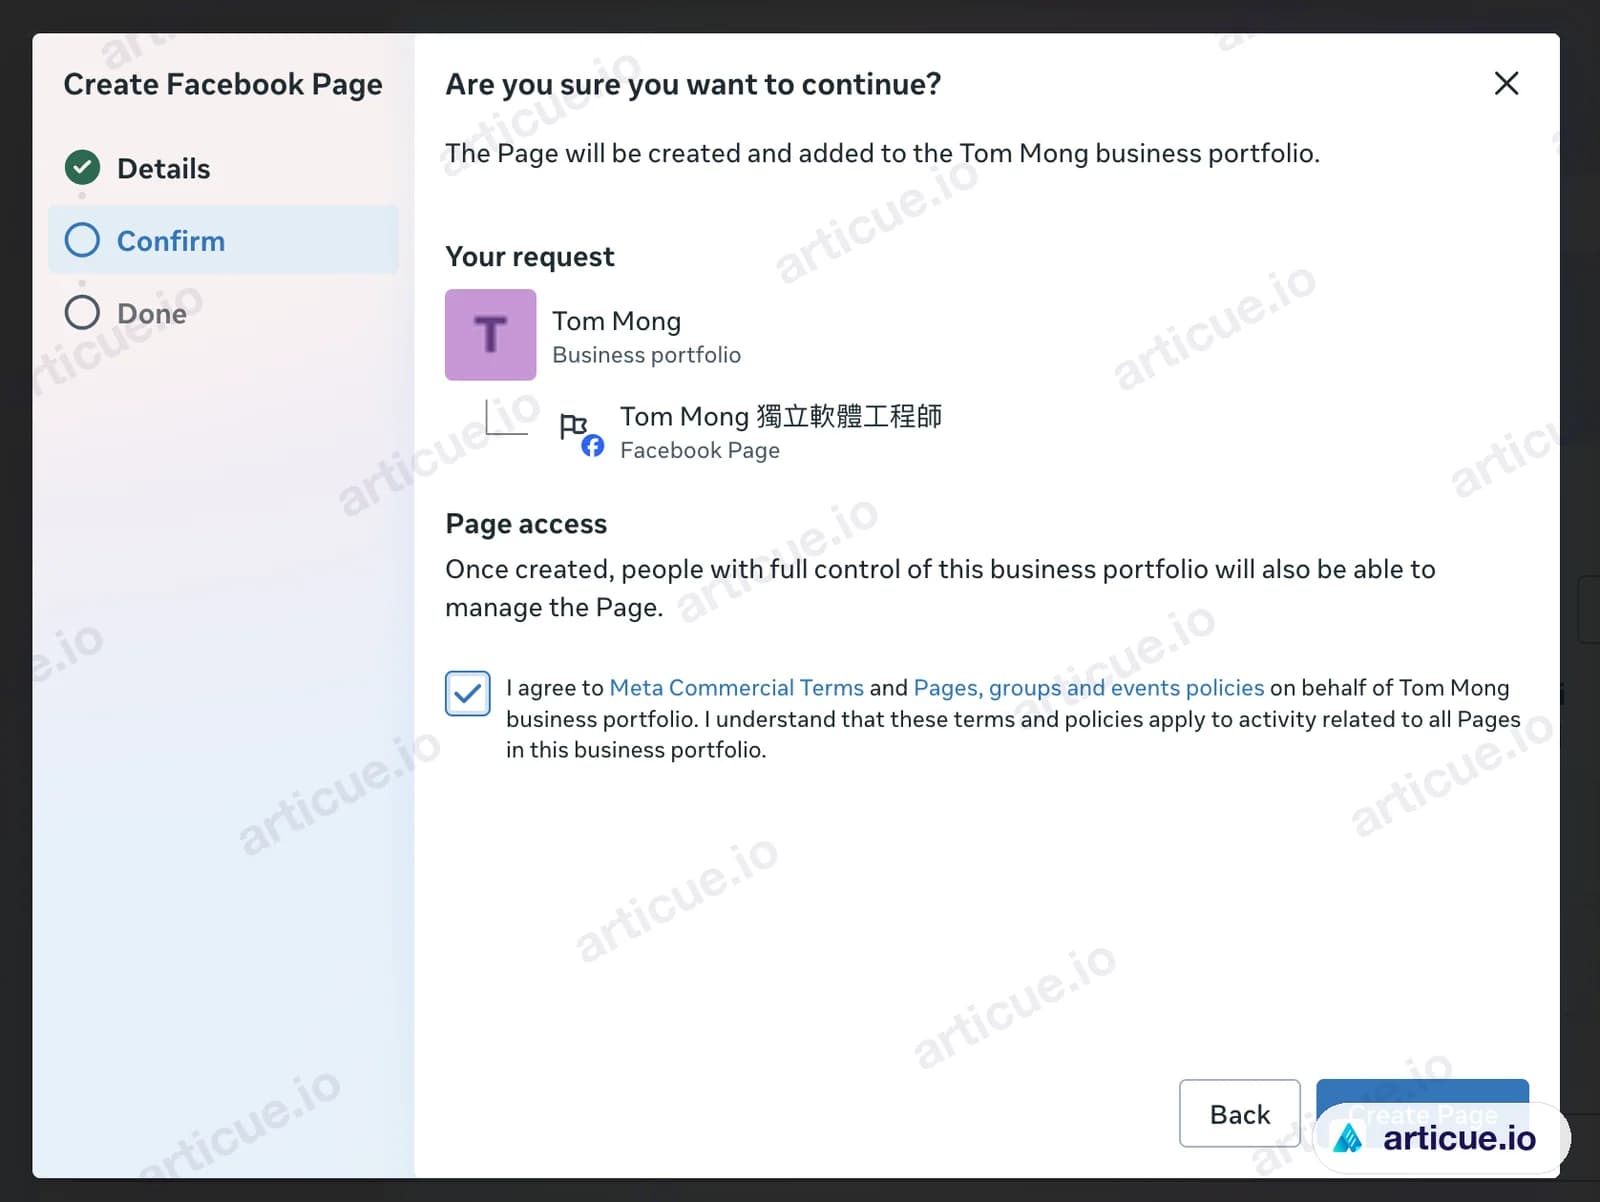Click the Facebook Page flag icon
The image size is (1600, 1202).
tap(579, 433)
